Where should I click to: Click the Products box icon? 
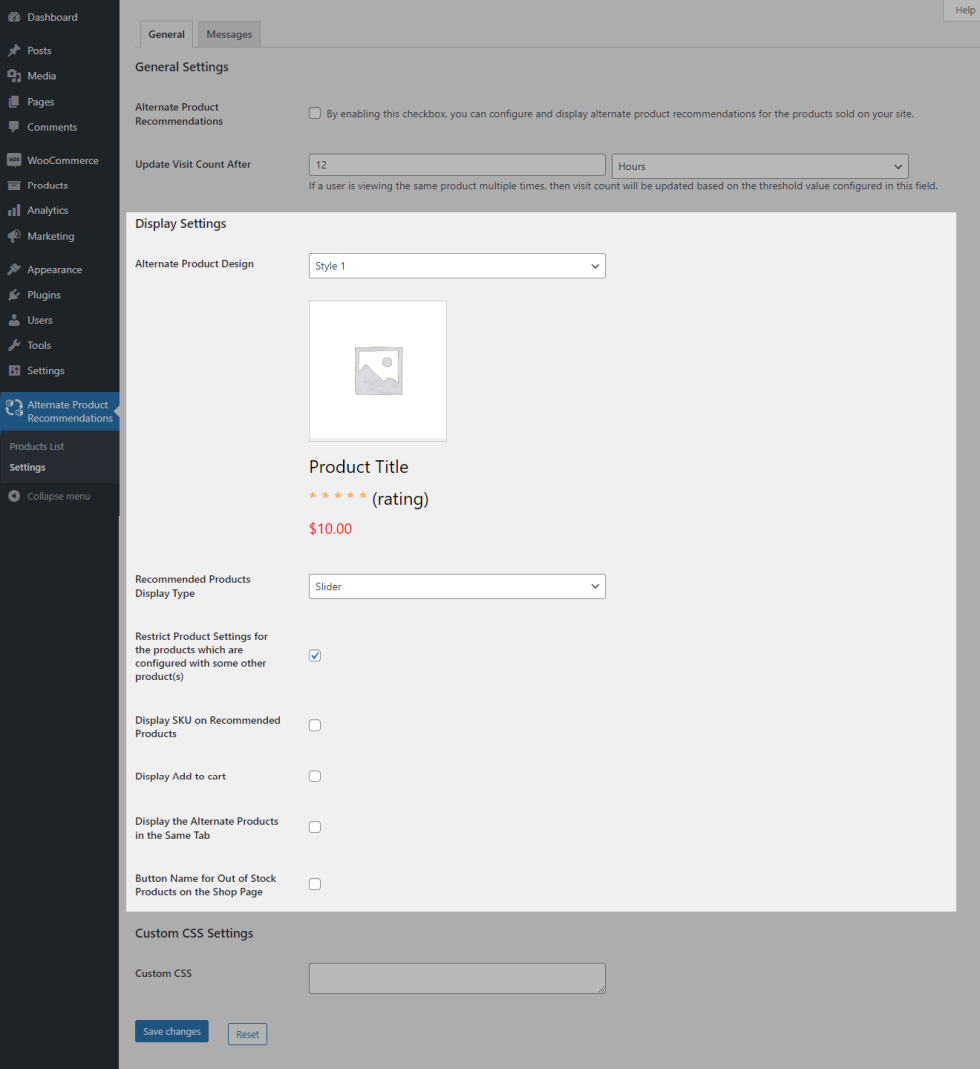14,185
